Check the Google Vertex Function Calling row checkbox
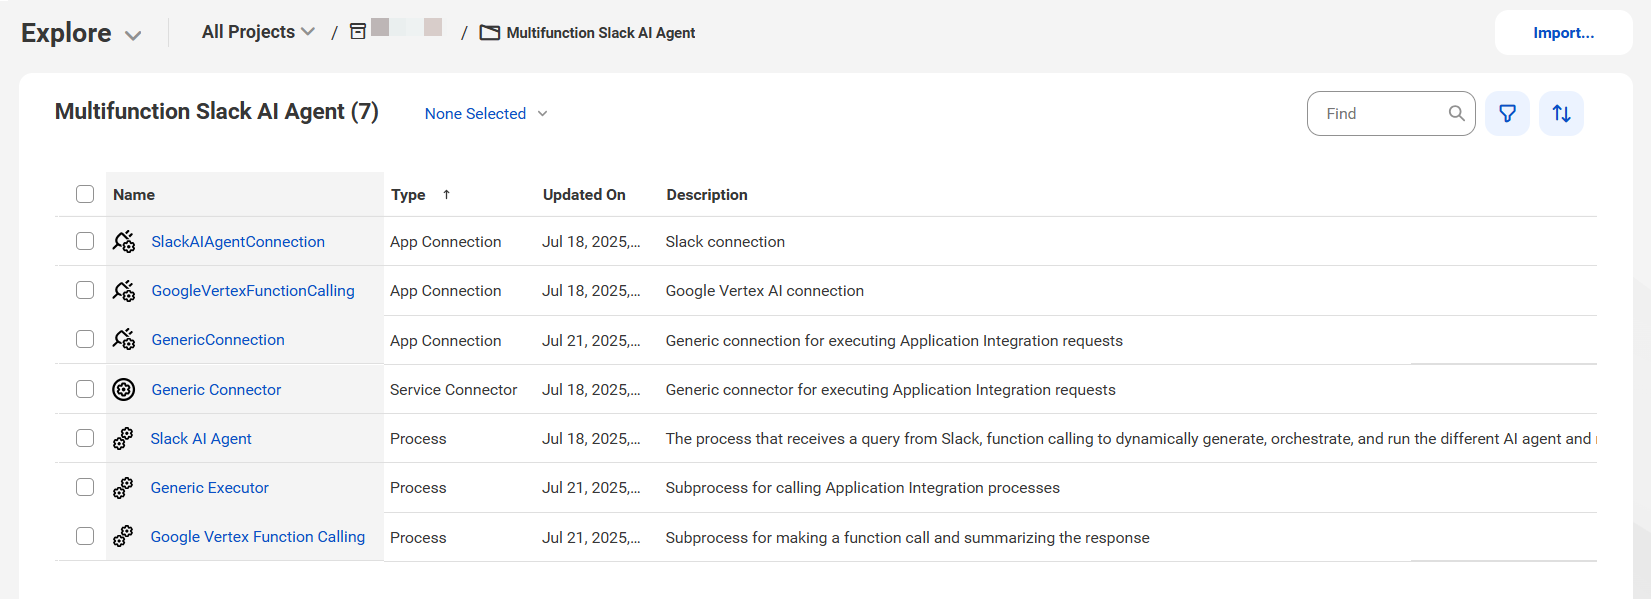 tap(85, 536)
